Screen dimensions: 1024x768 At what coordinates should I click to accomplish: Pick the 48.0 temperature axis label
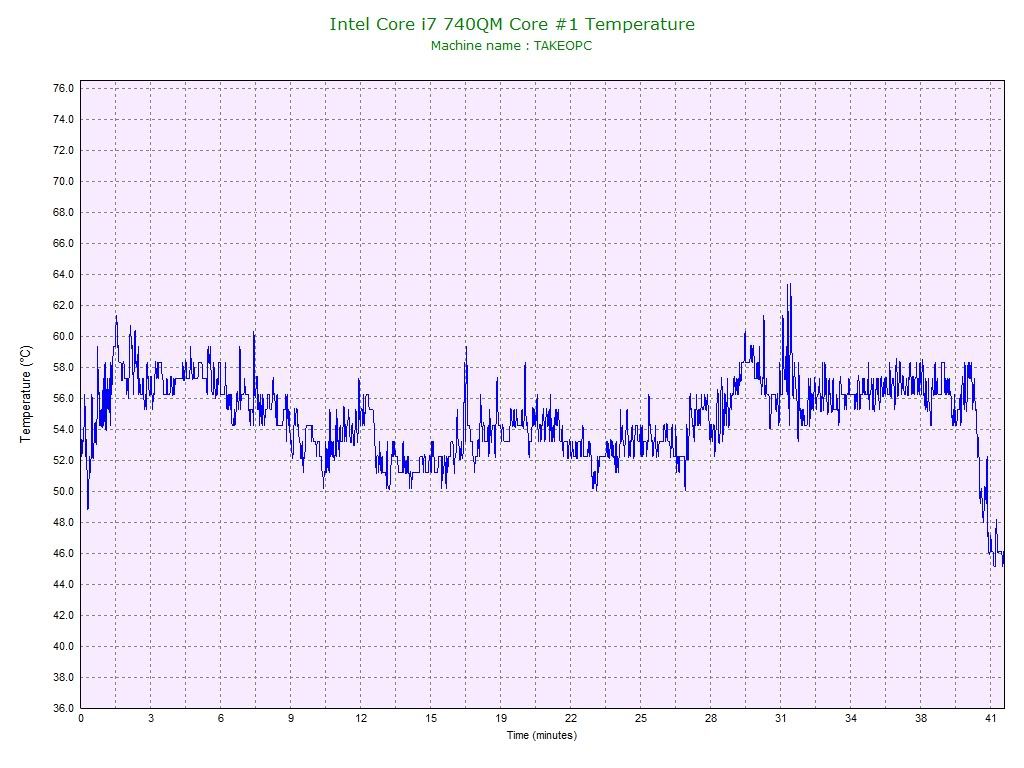pyautogui.click(x=63, y=522)
